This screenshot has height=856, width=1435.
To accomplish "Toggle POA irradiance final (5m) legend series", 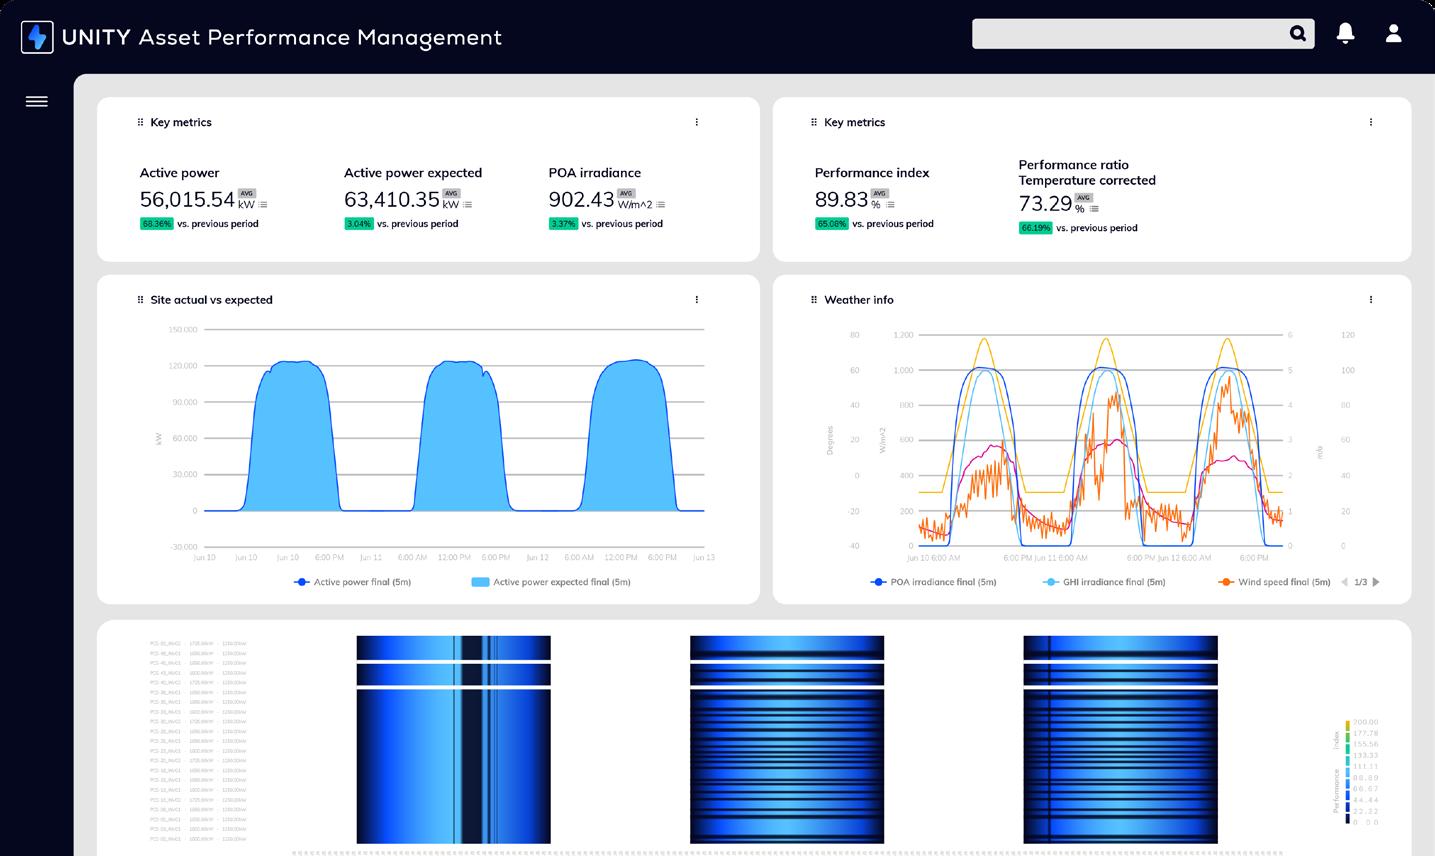I will coord(933,582).
